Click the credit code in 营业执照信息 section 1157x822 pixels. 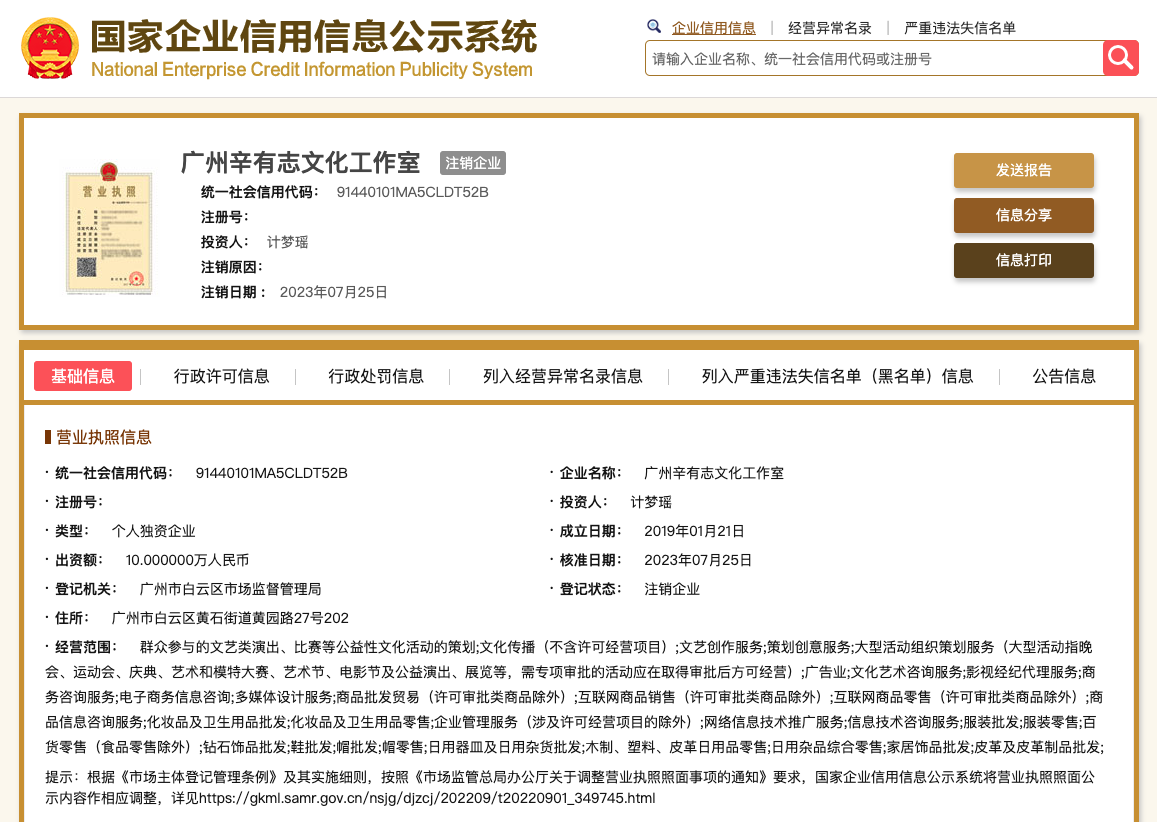[x=272, y=473]
